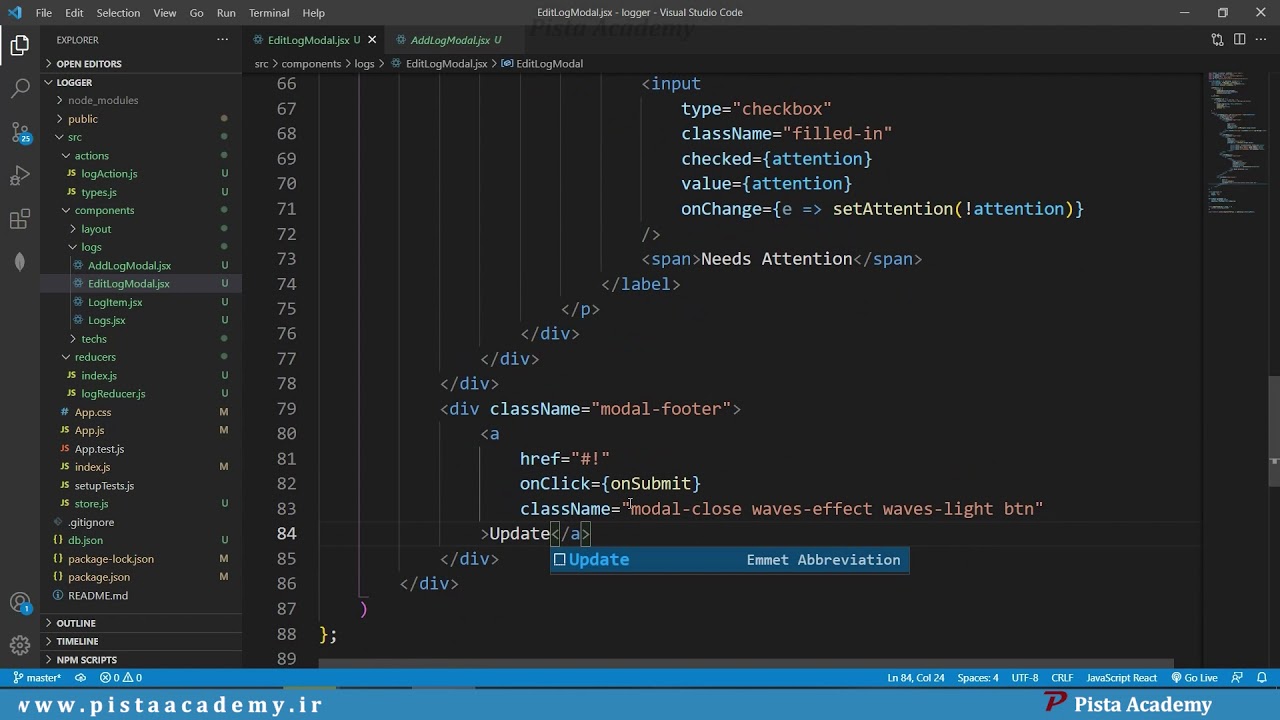This screenshot has width=1280, height=720.
Task: Switch to the AddLogModal.jsx tab
Action: pyautogui.click(x=450, y=40)
